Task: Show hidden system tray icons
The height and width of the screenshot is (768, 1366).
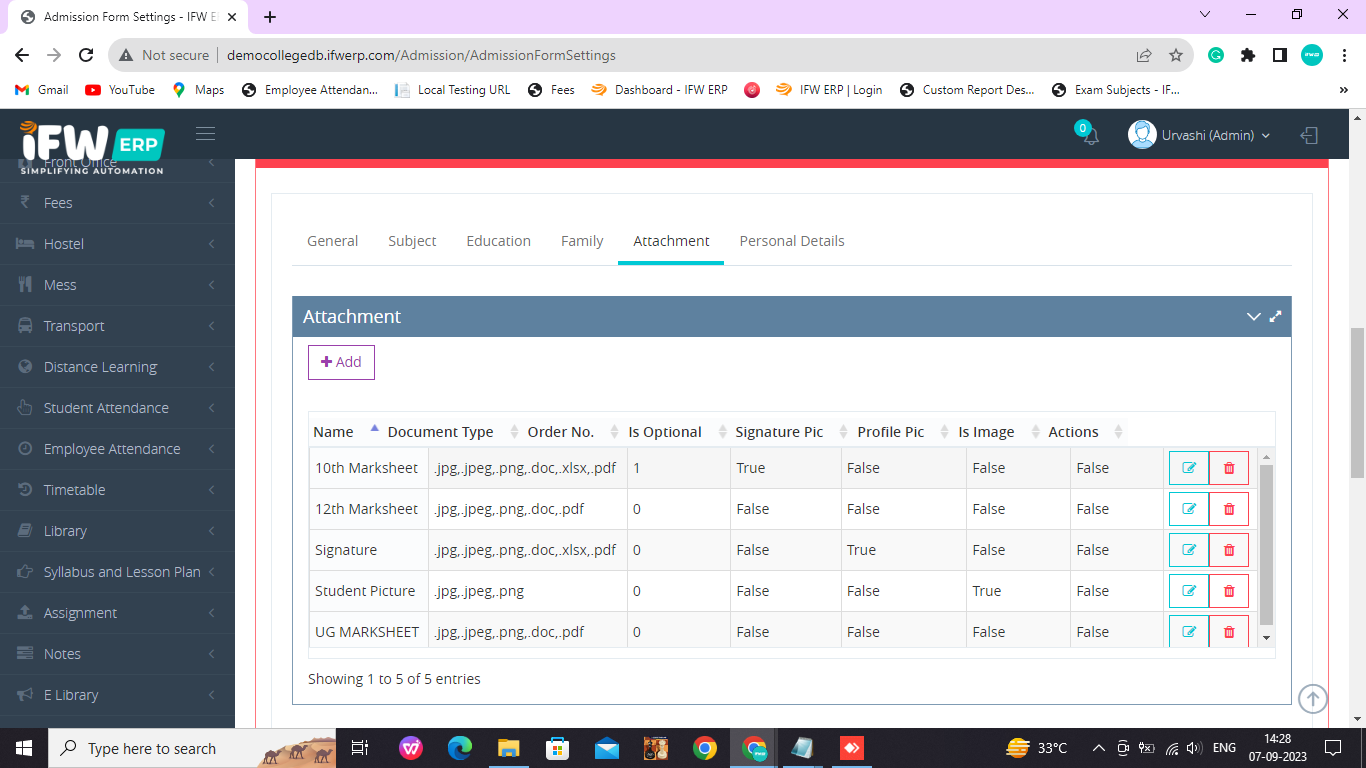Action: pyautogui.click(x=1098, y=748)
